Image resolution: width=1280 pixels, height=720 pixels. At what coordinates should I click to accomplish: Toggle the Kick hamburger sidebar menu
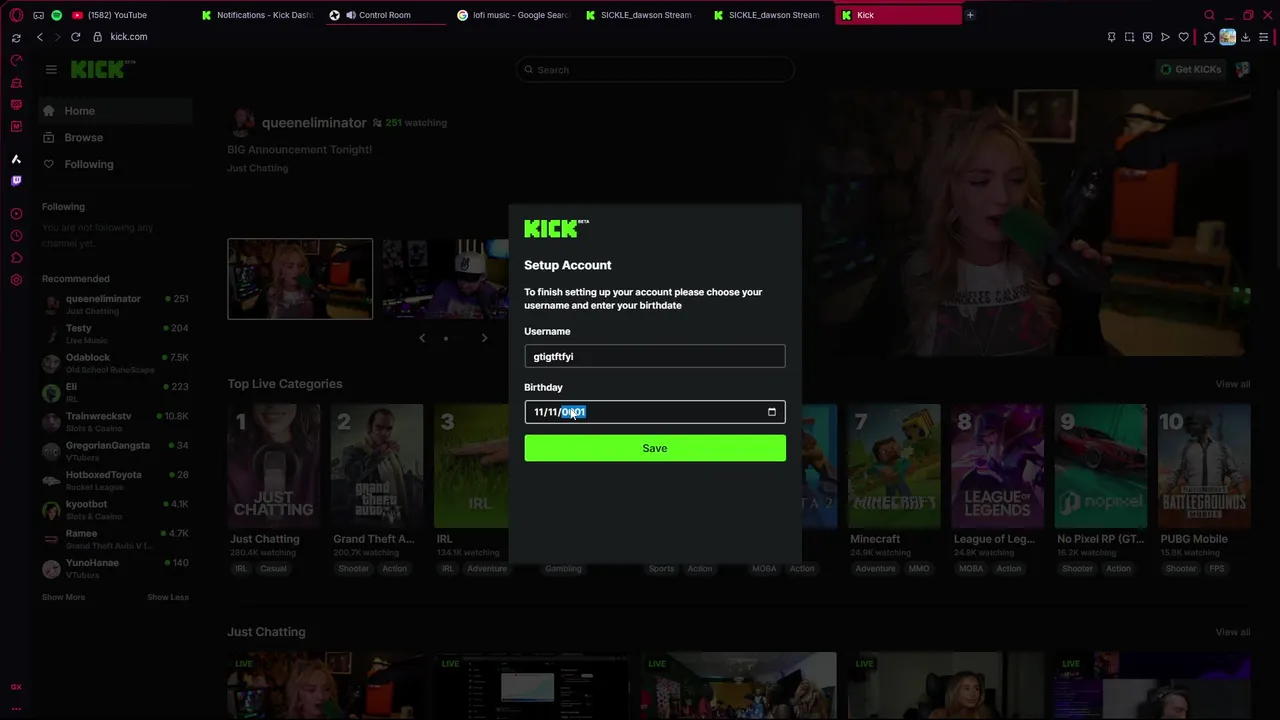51,69
